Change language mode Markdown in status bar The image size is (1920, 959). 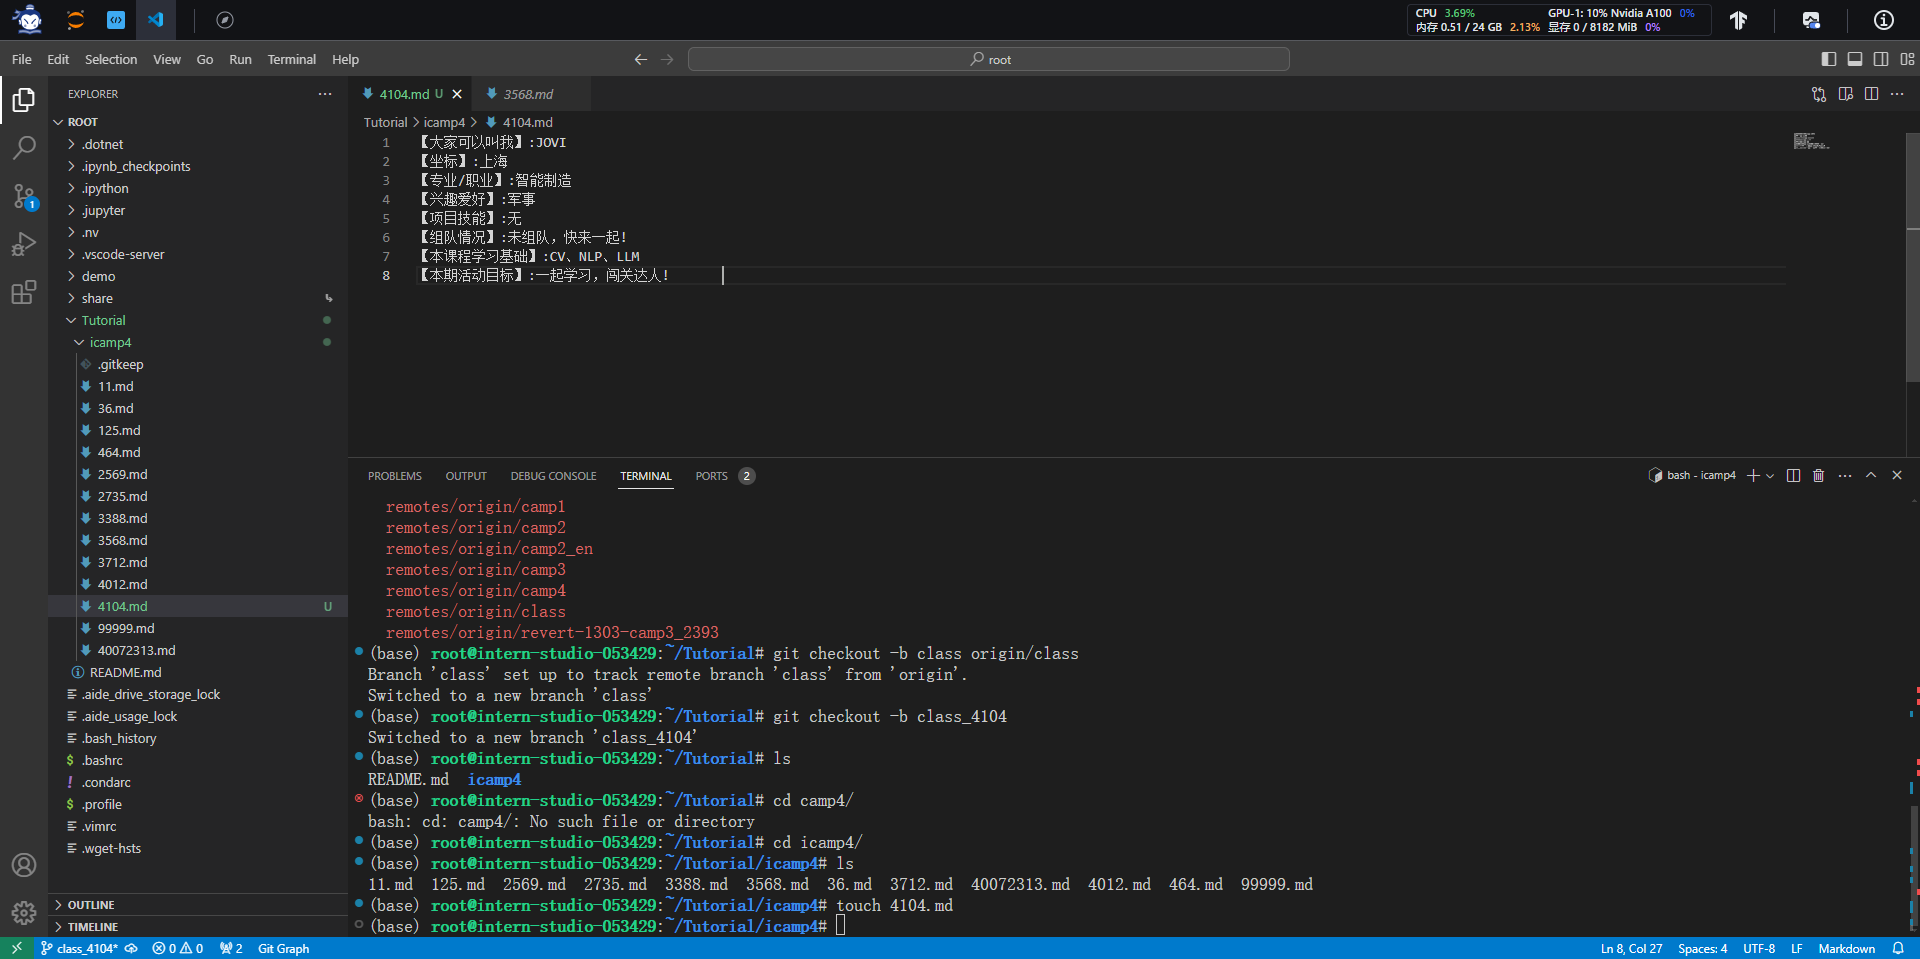tap(1846, 948)
